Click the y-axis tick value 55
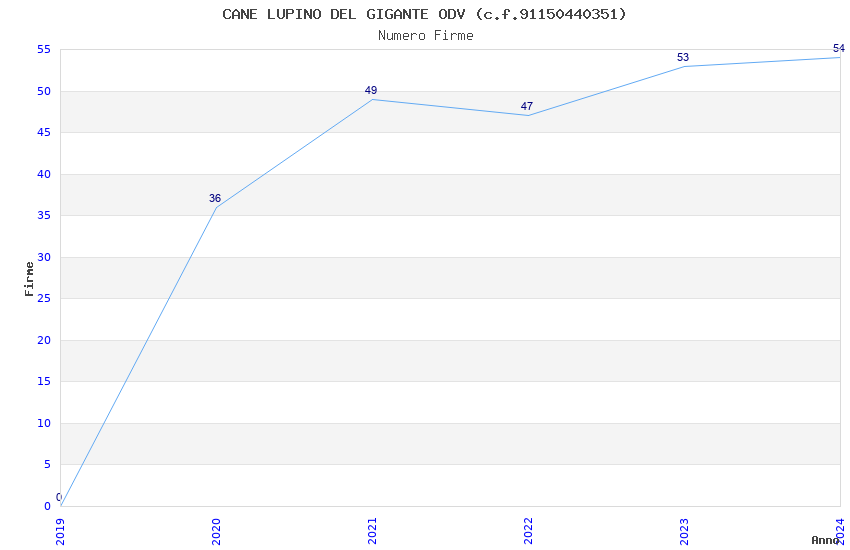Viewport: 850px width, 550px height. pos(44,50)
